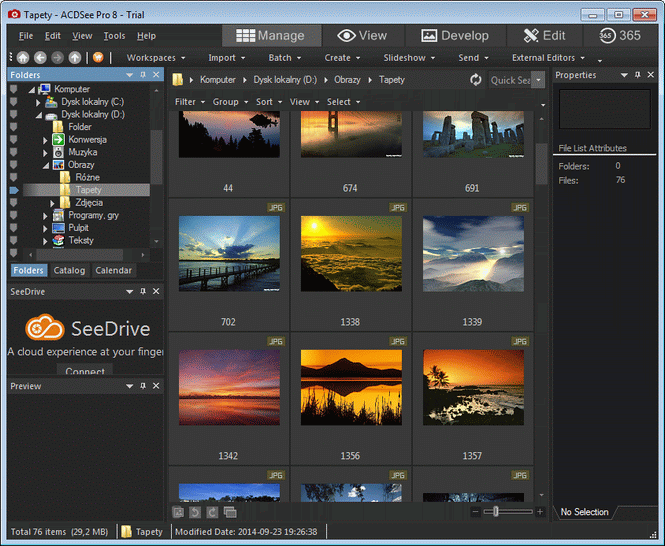
Task: Increase thumbnail size with plus icon
Action: click(x=540, y=512)
